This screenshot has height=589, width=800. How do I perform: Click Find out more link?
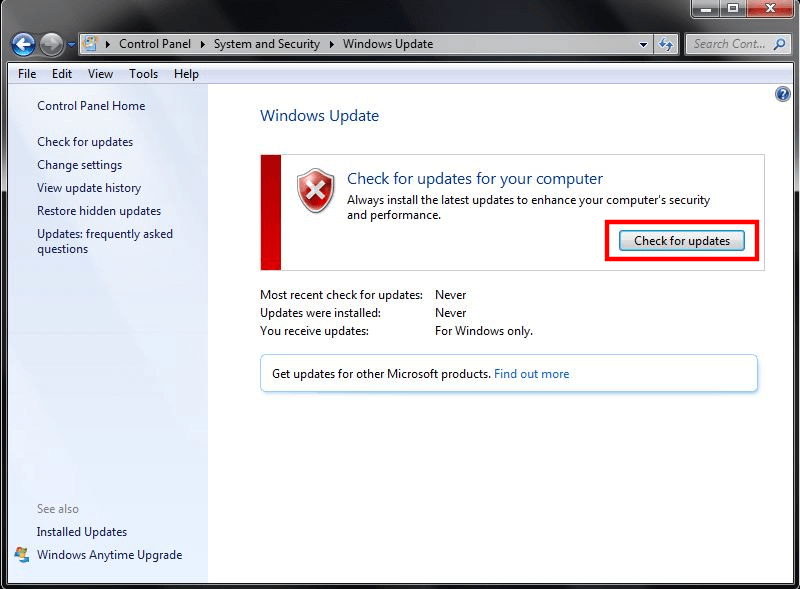(531, 374)
